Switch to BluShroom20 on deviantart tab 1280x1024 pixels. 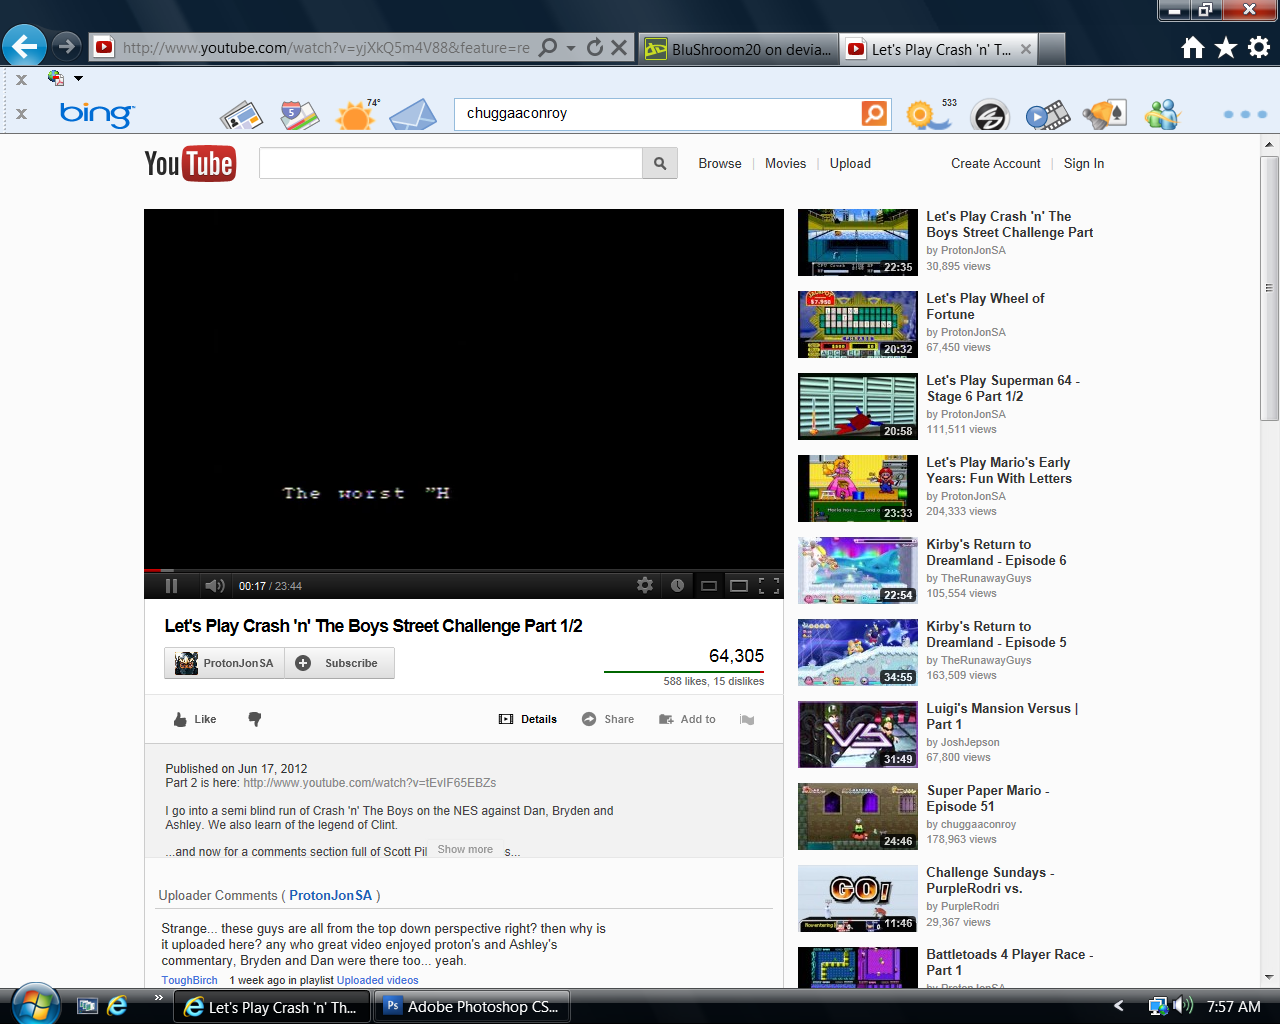click(738, 48)
